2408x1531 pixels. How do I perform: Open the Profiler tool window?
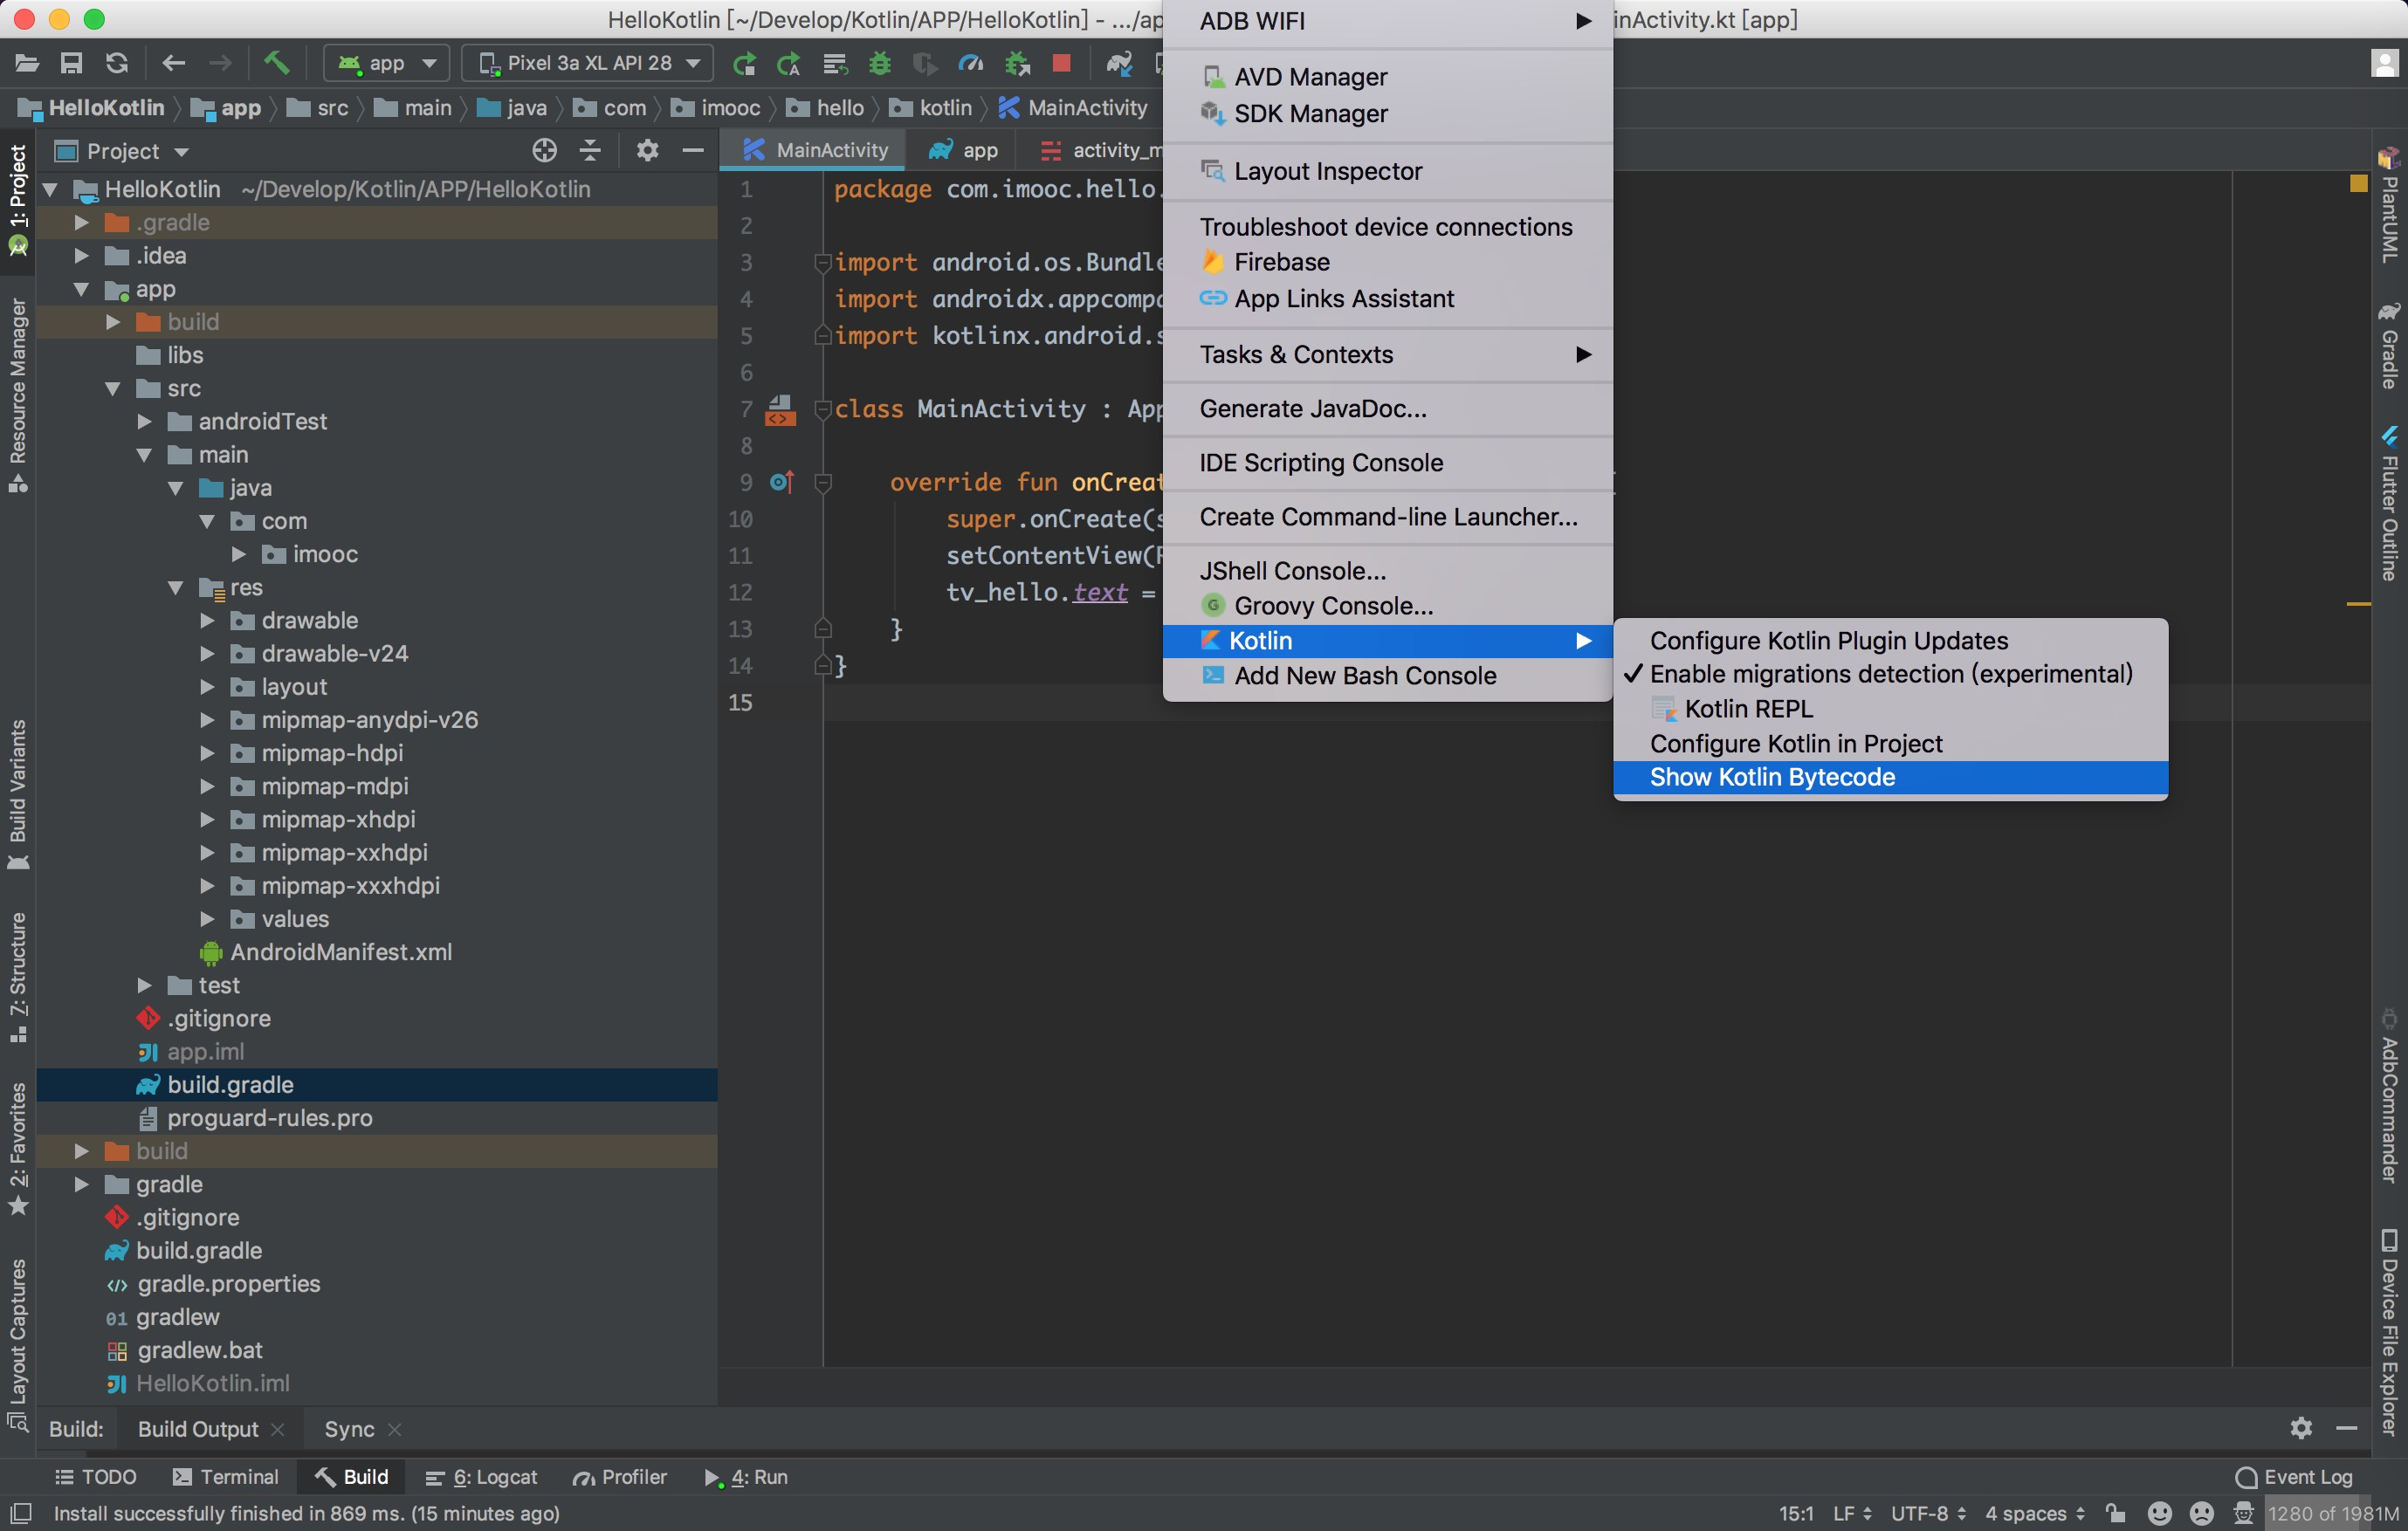click(x=619, y=1476)
